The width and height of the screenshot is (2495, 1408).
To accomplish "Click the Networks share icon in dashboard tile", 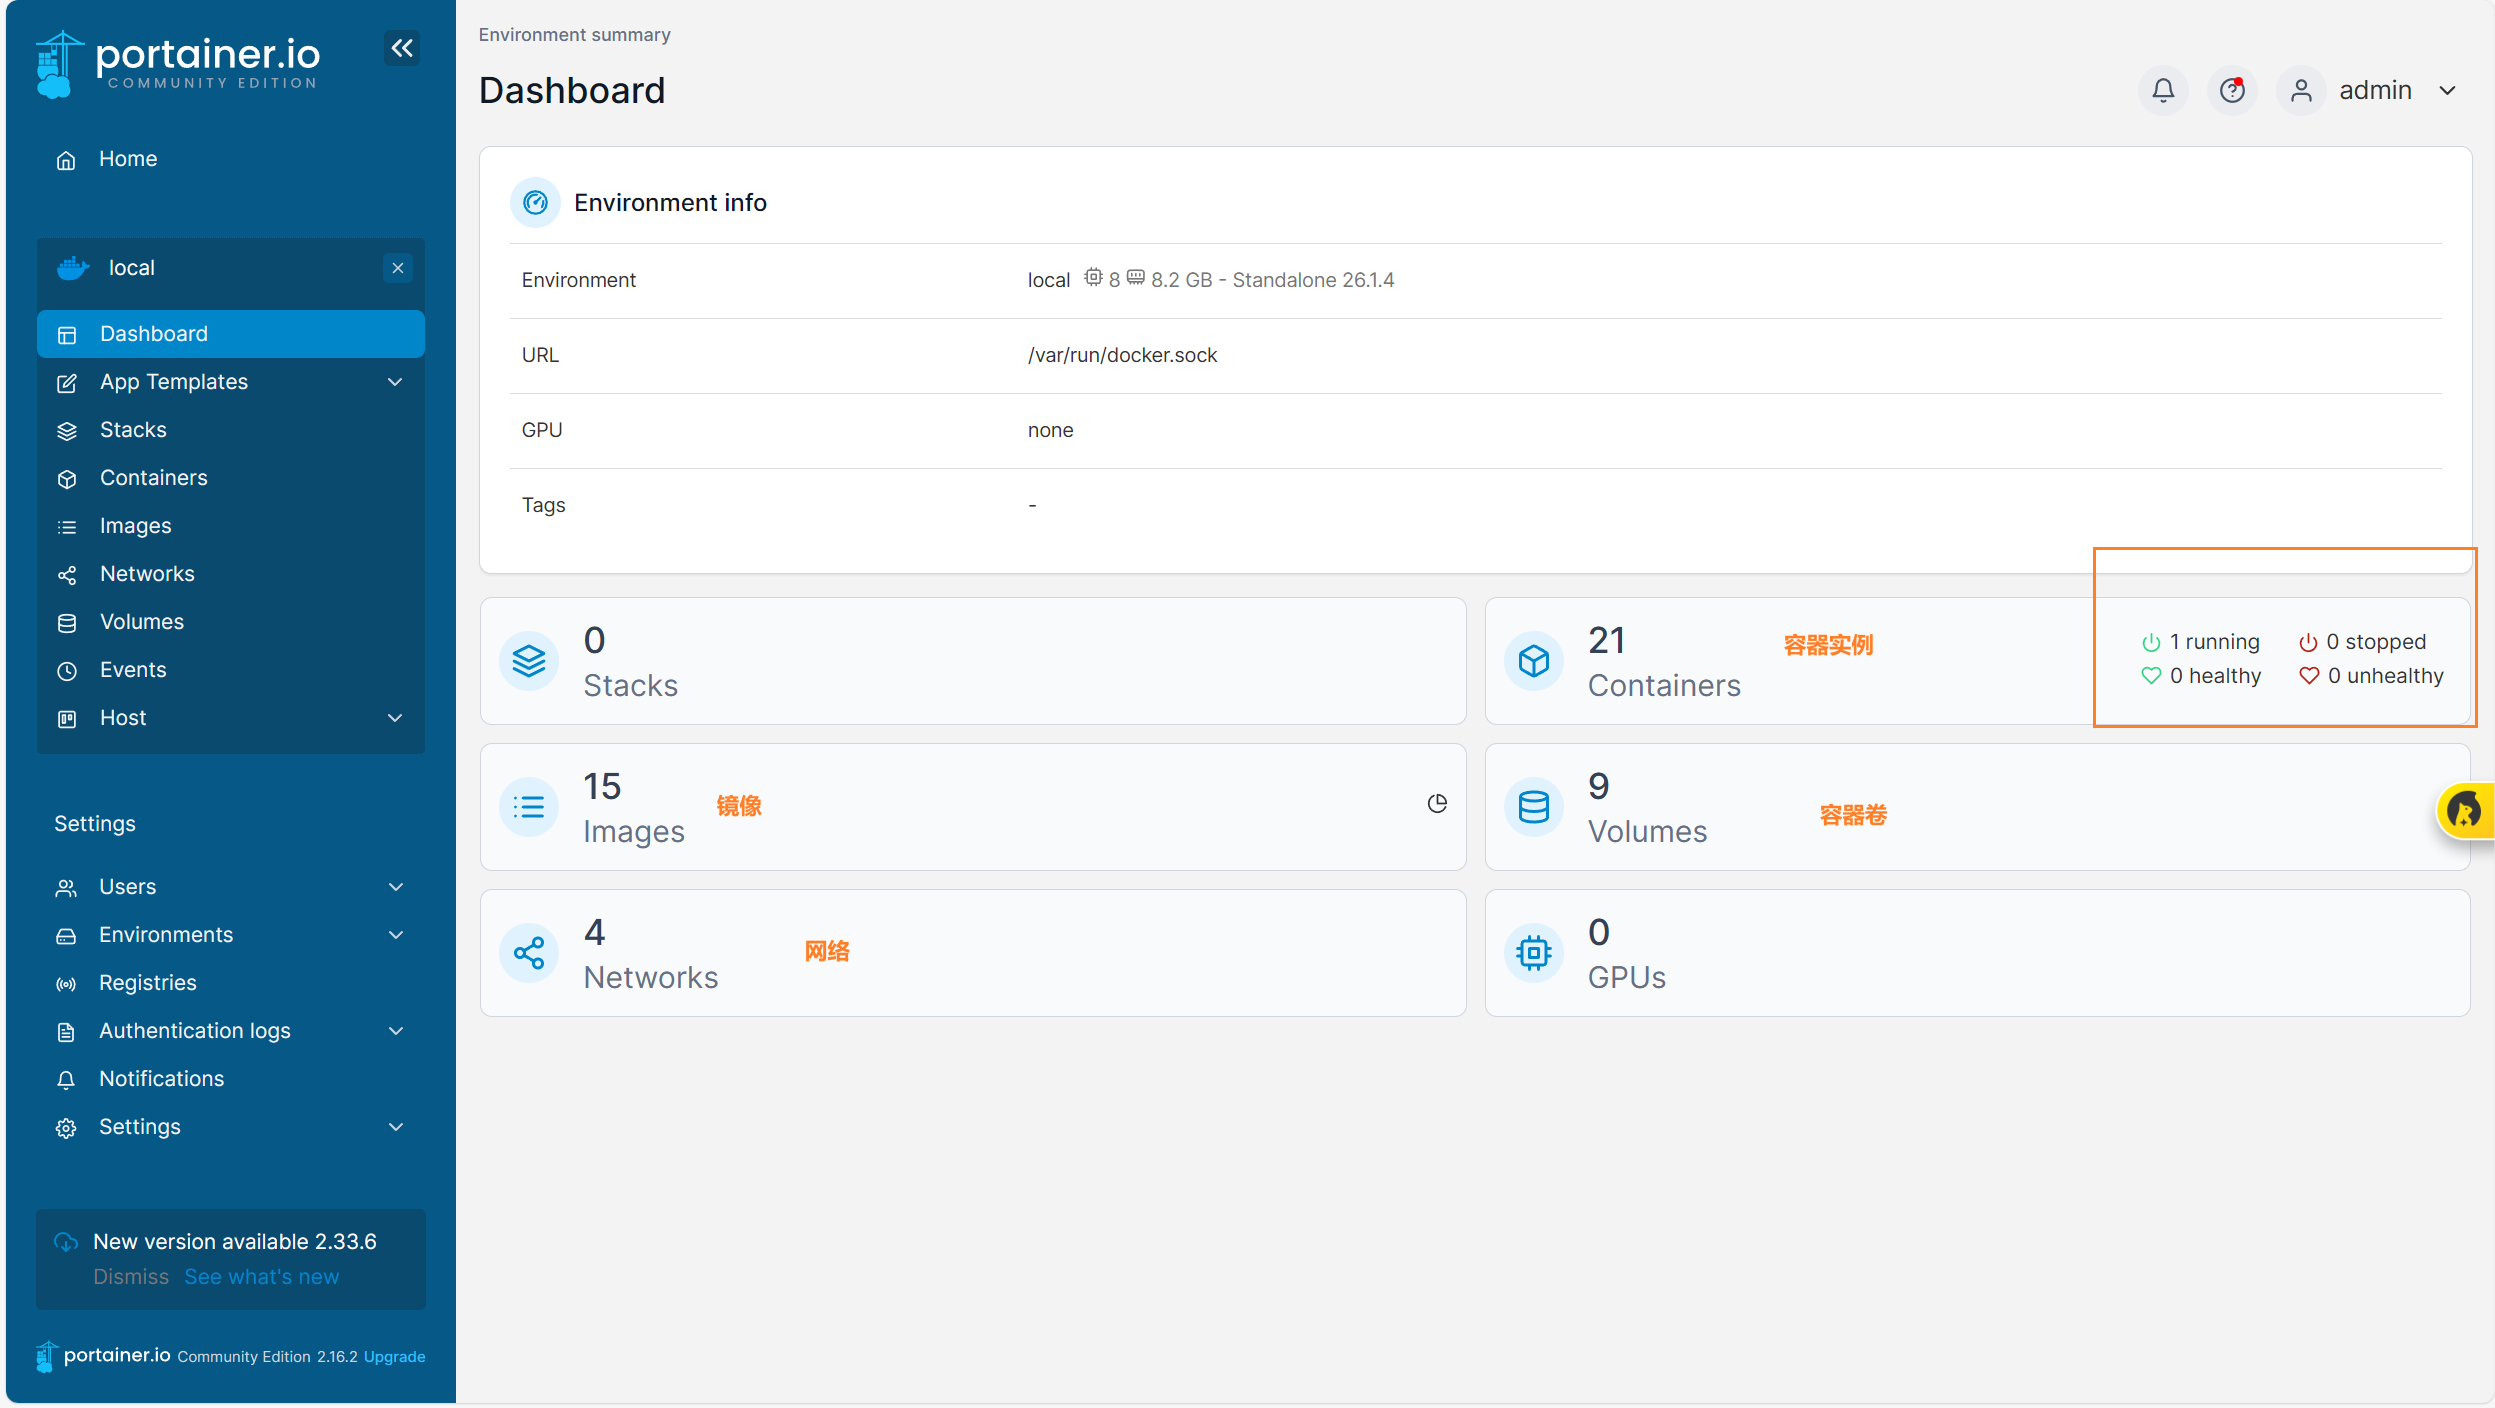I will point(529,953).
